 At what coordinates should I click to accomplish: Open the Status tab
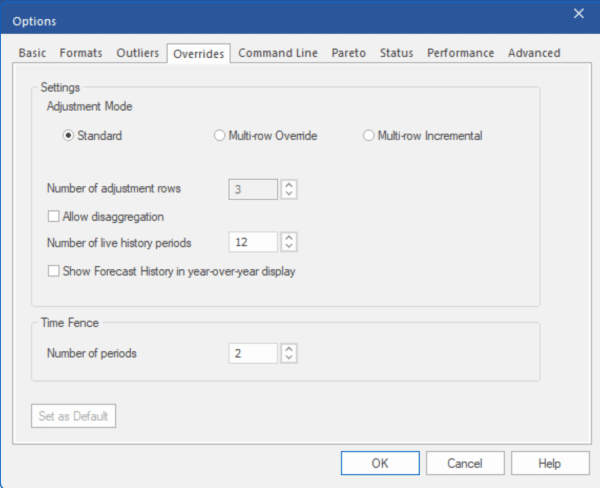tap(396, 53)
